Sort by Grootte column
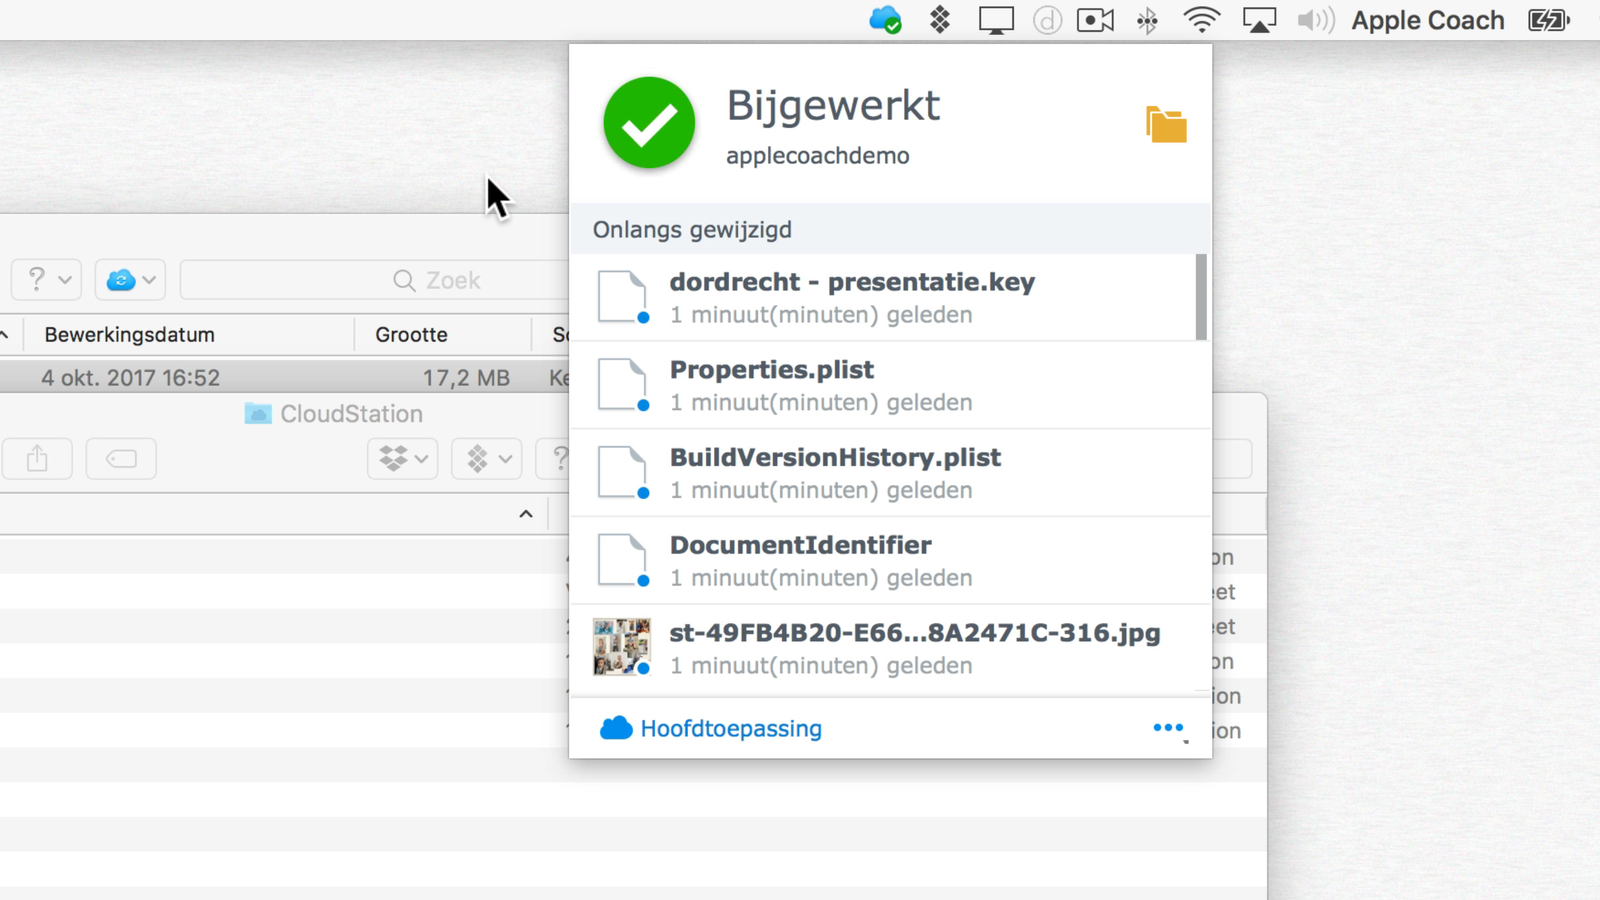Screen dimensions: 1600x900 [411, 335]
